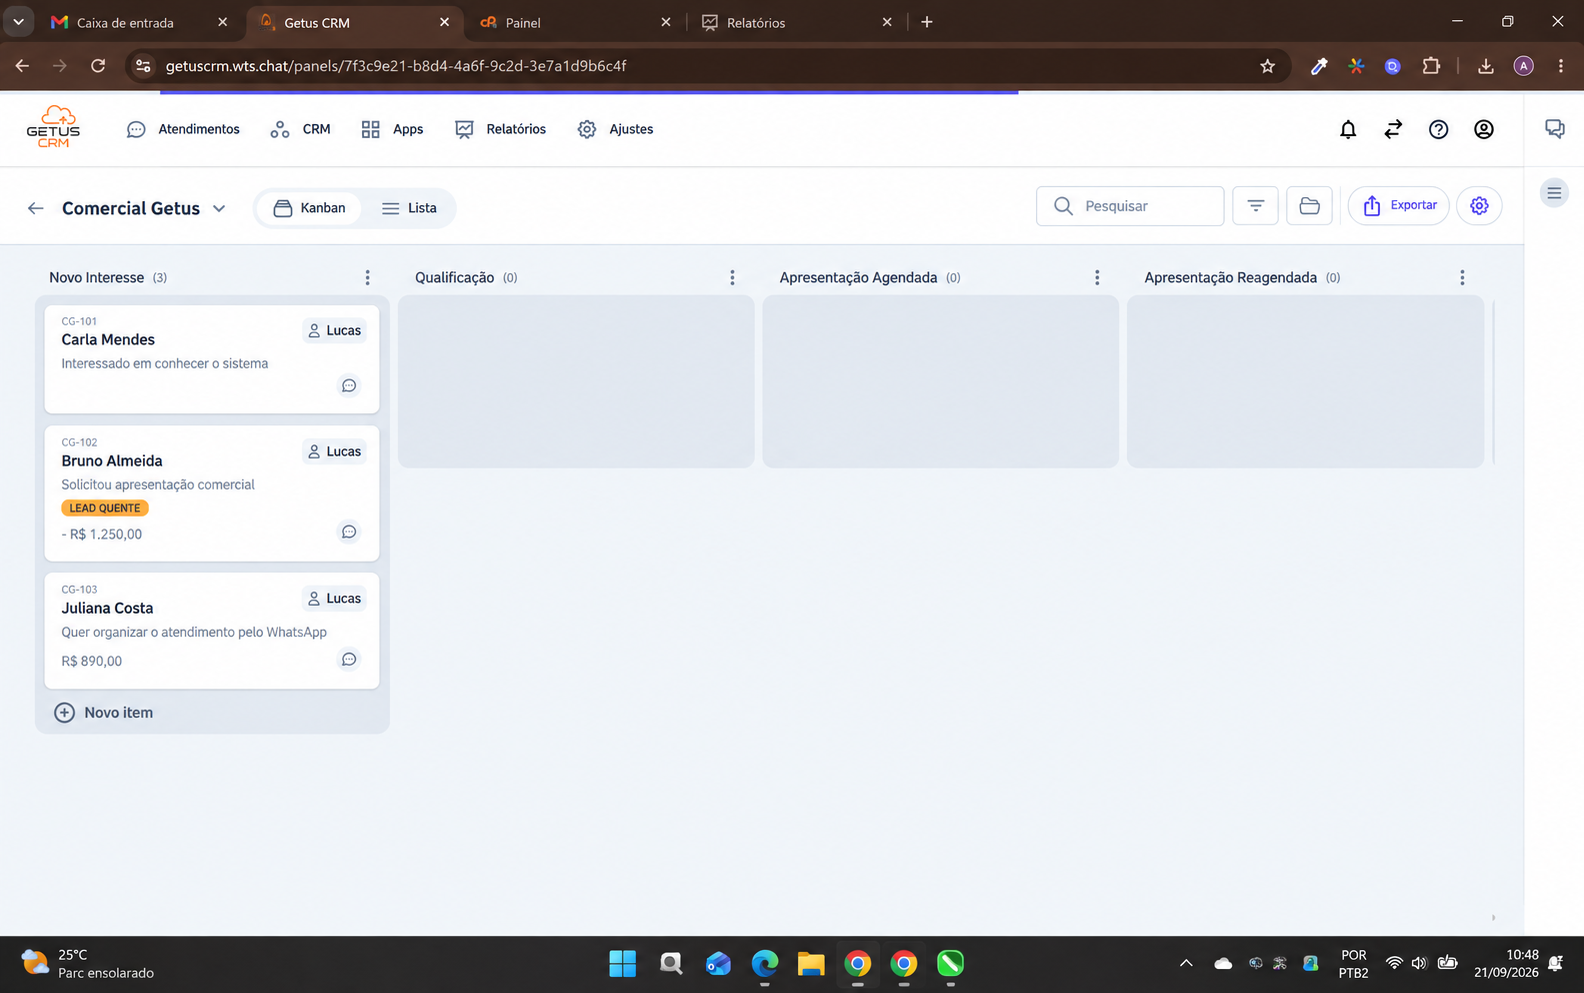Open the CRM menu

(300, 129)
